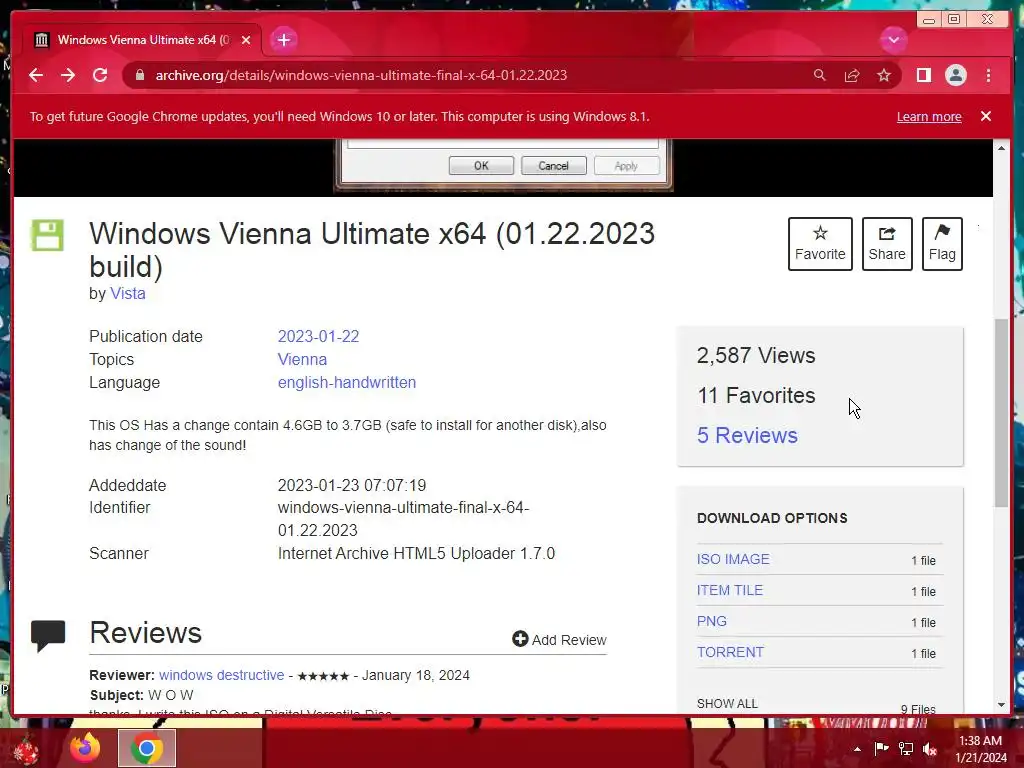Image resolution: width=1024 pixels, height=768 pixels.
Task: Favorite this archive item
Action: [x=820, y=244]
